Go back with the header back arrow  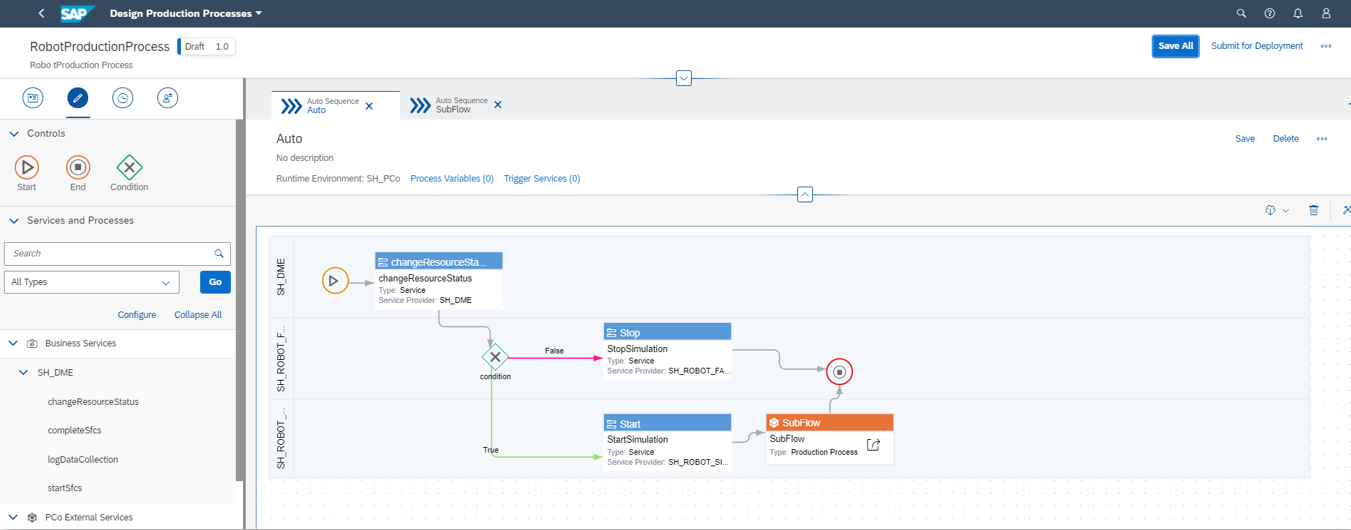click(41, 14)
